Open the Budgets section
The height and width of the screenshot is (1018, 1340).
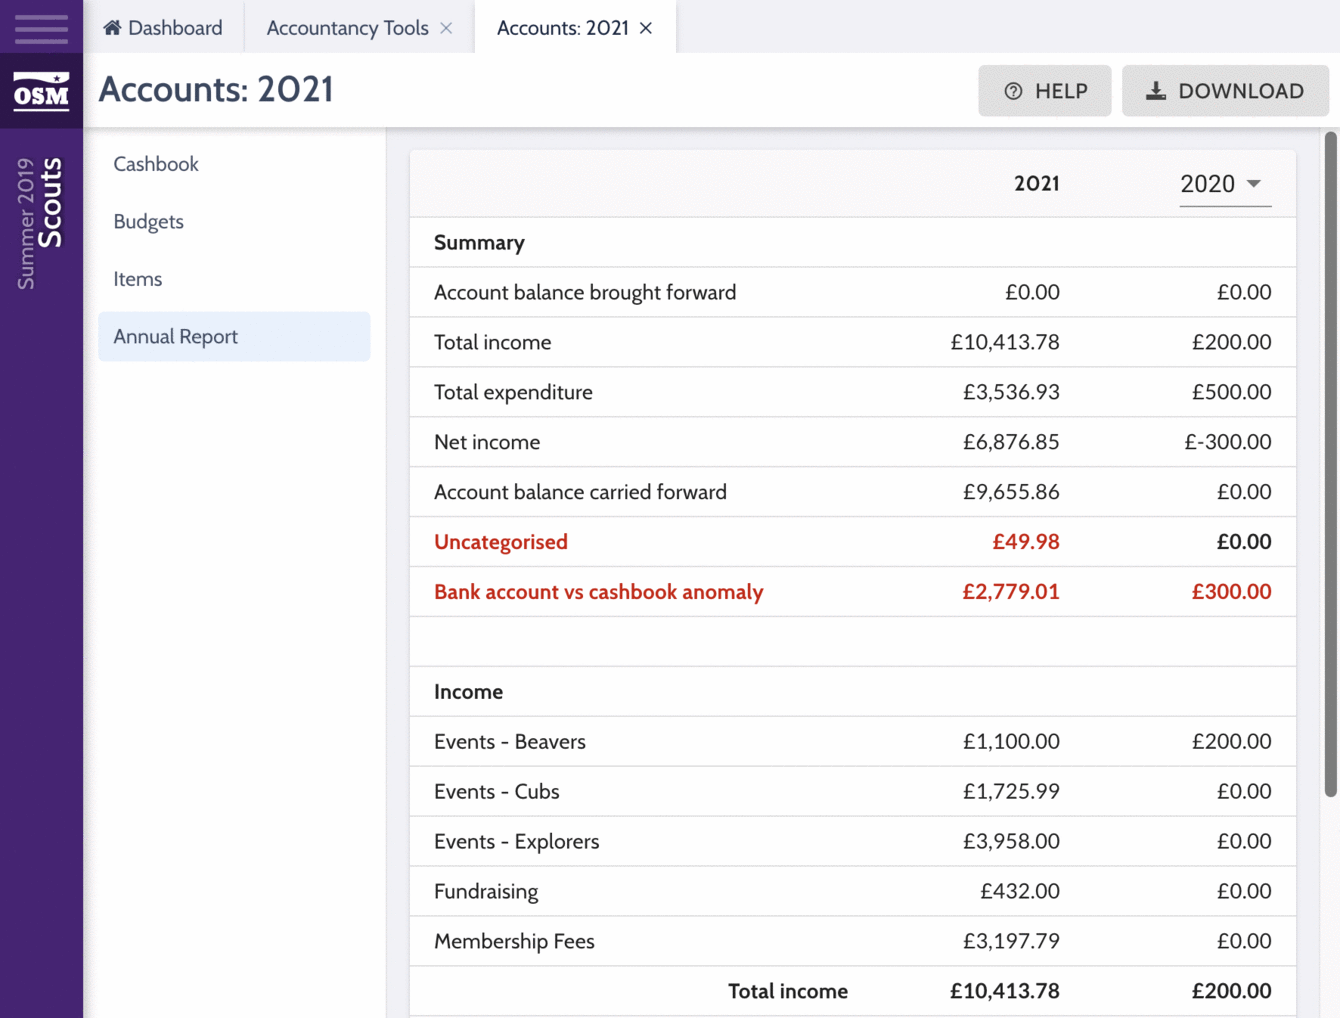click(x=149, y=222)
